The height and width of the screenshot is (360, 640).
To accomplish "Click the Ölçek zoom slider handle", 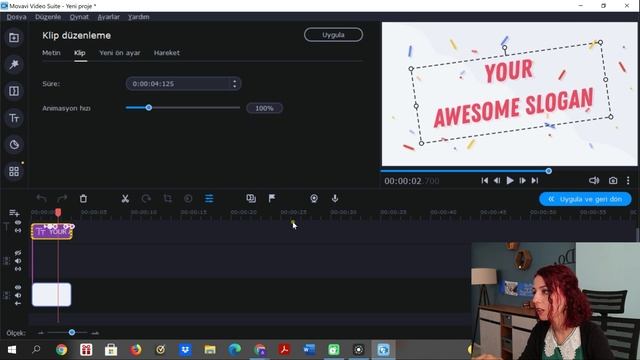I will [x=72, y=333].
